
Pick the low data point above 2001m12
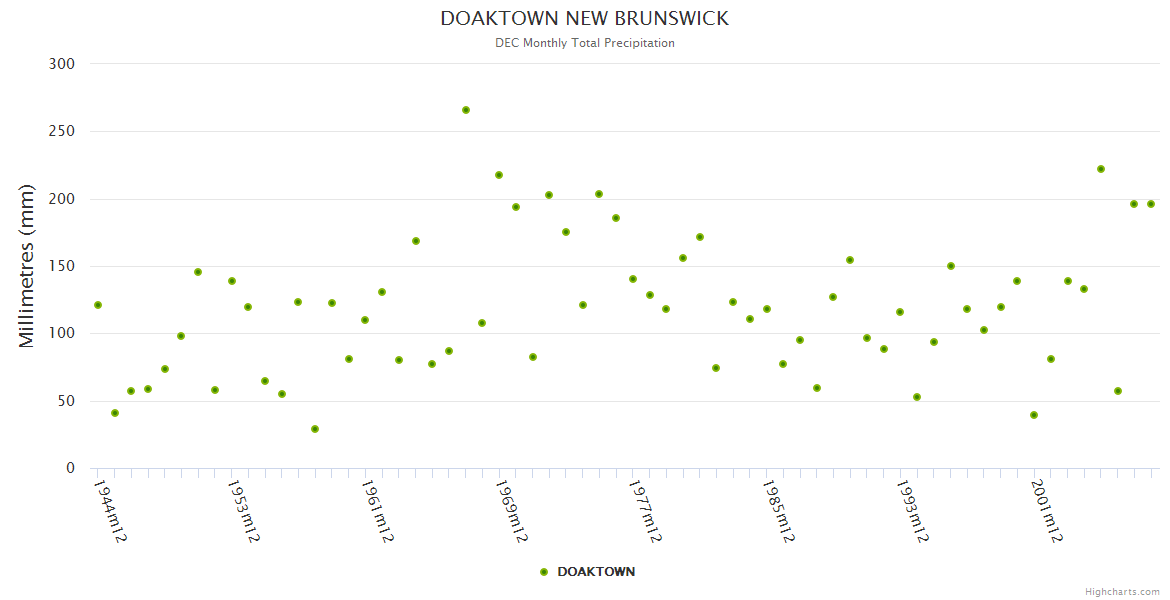tap(1034, 415)
